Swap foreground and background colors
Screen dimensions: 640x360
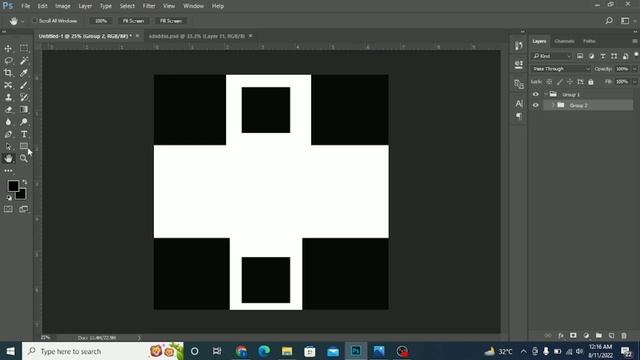24,182
